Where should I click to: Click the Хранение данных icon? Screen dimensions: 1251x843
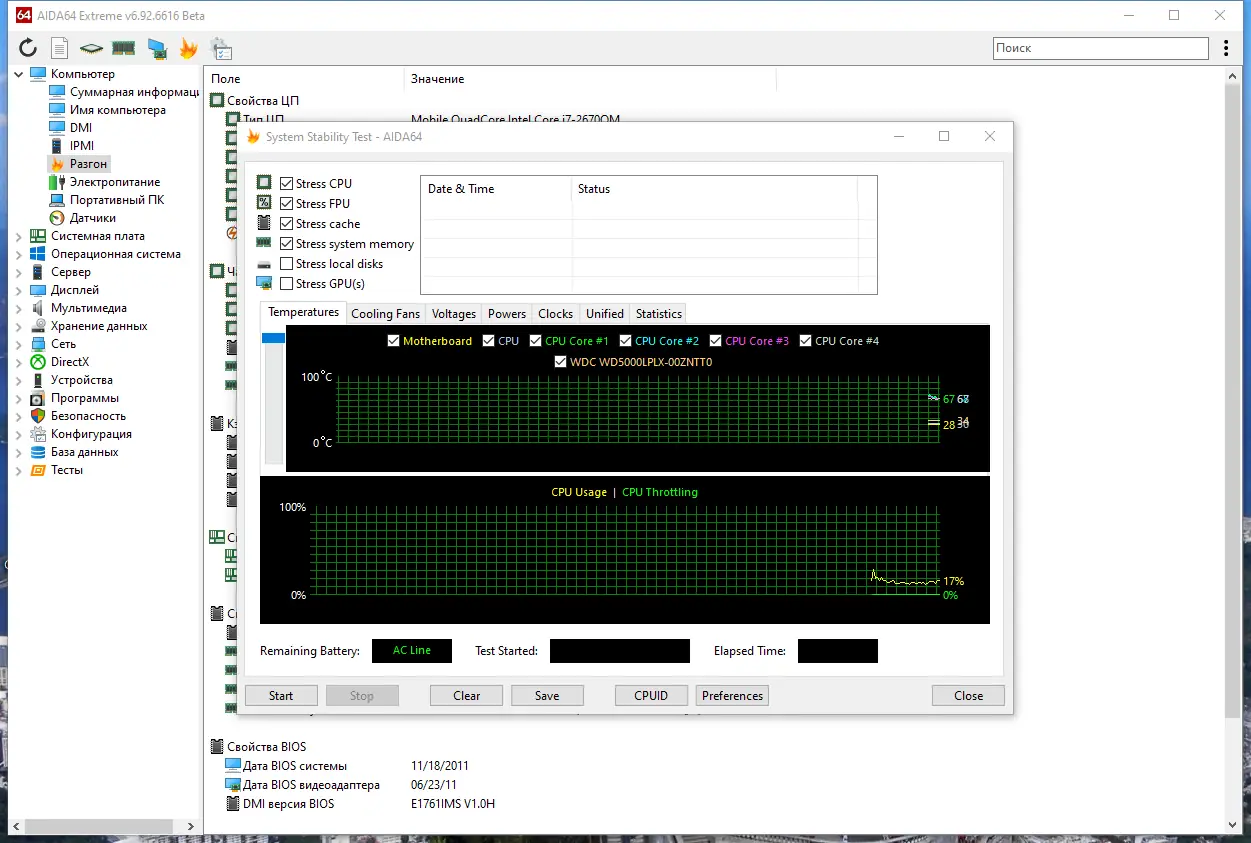click(38, 326)
